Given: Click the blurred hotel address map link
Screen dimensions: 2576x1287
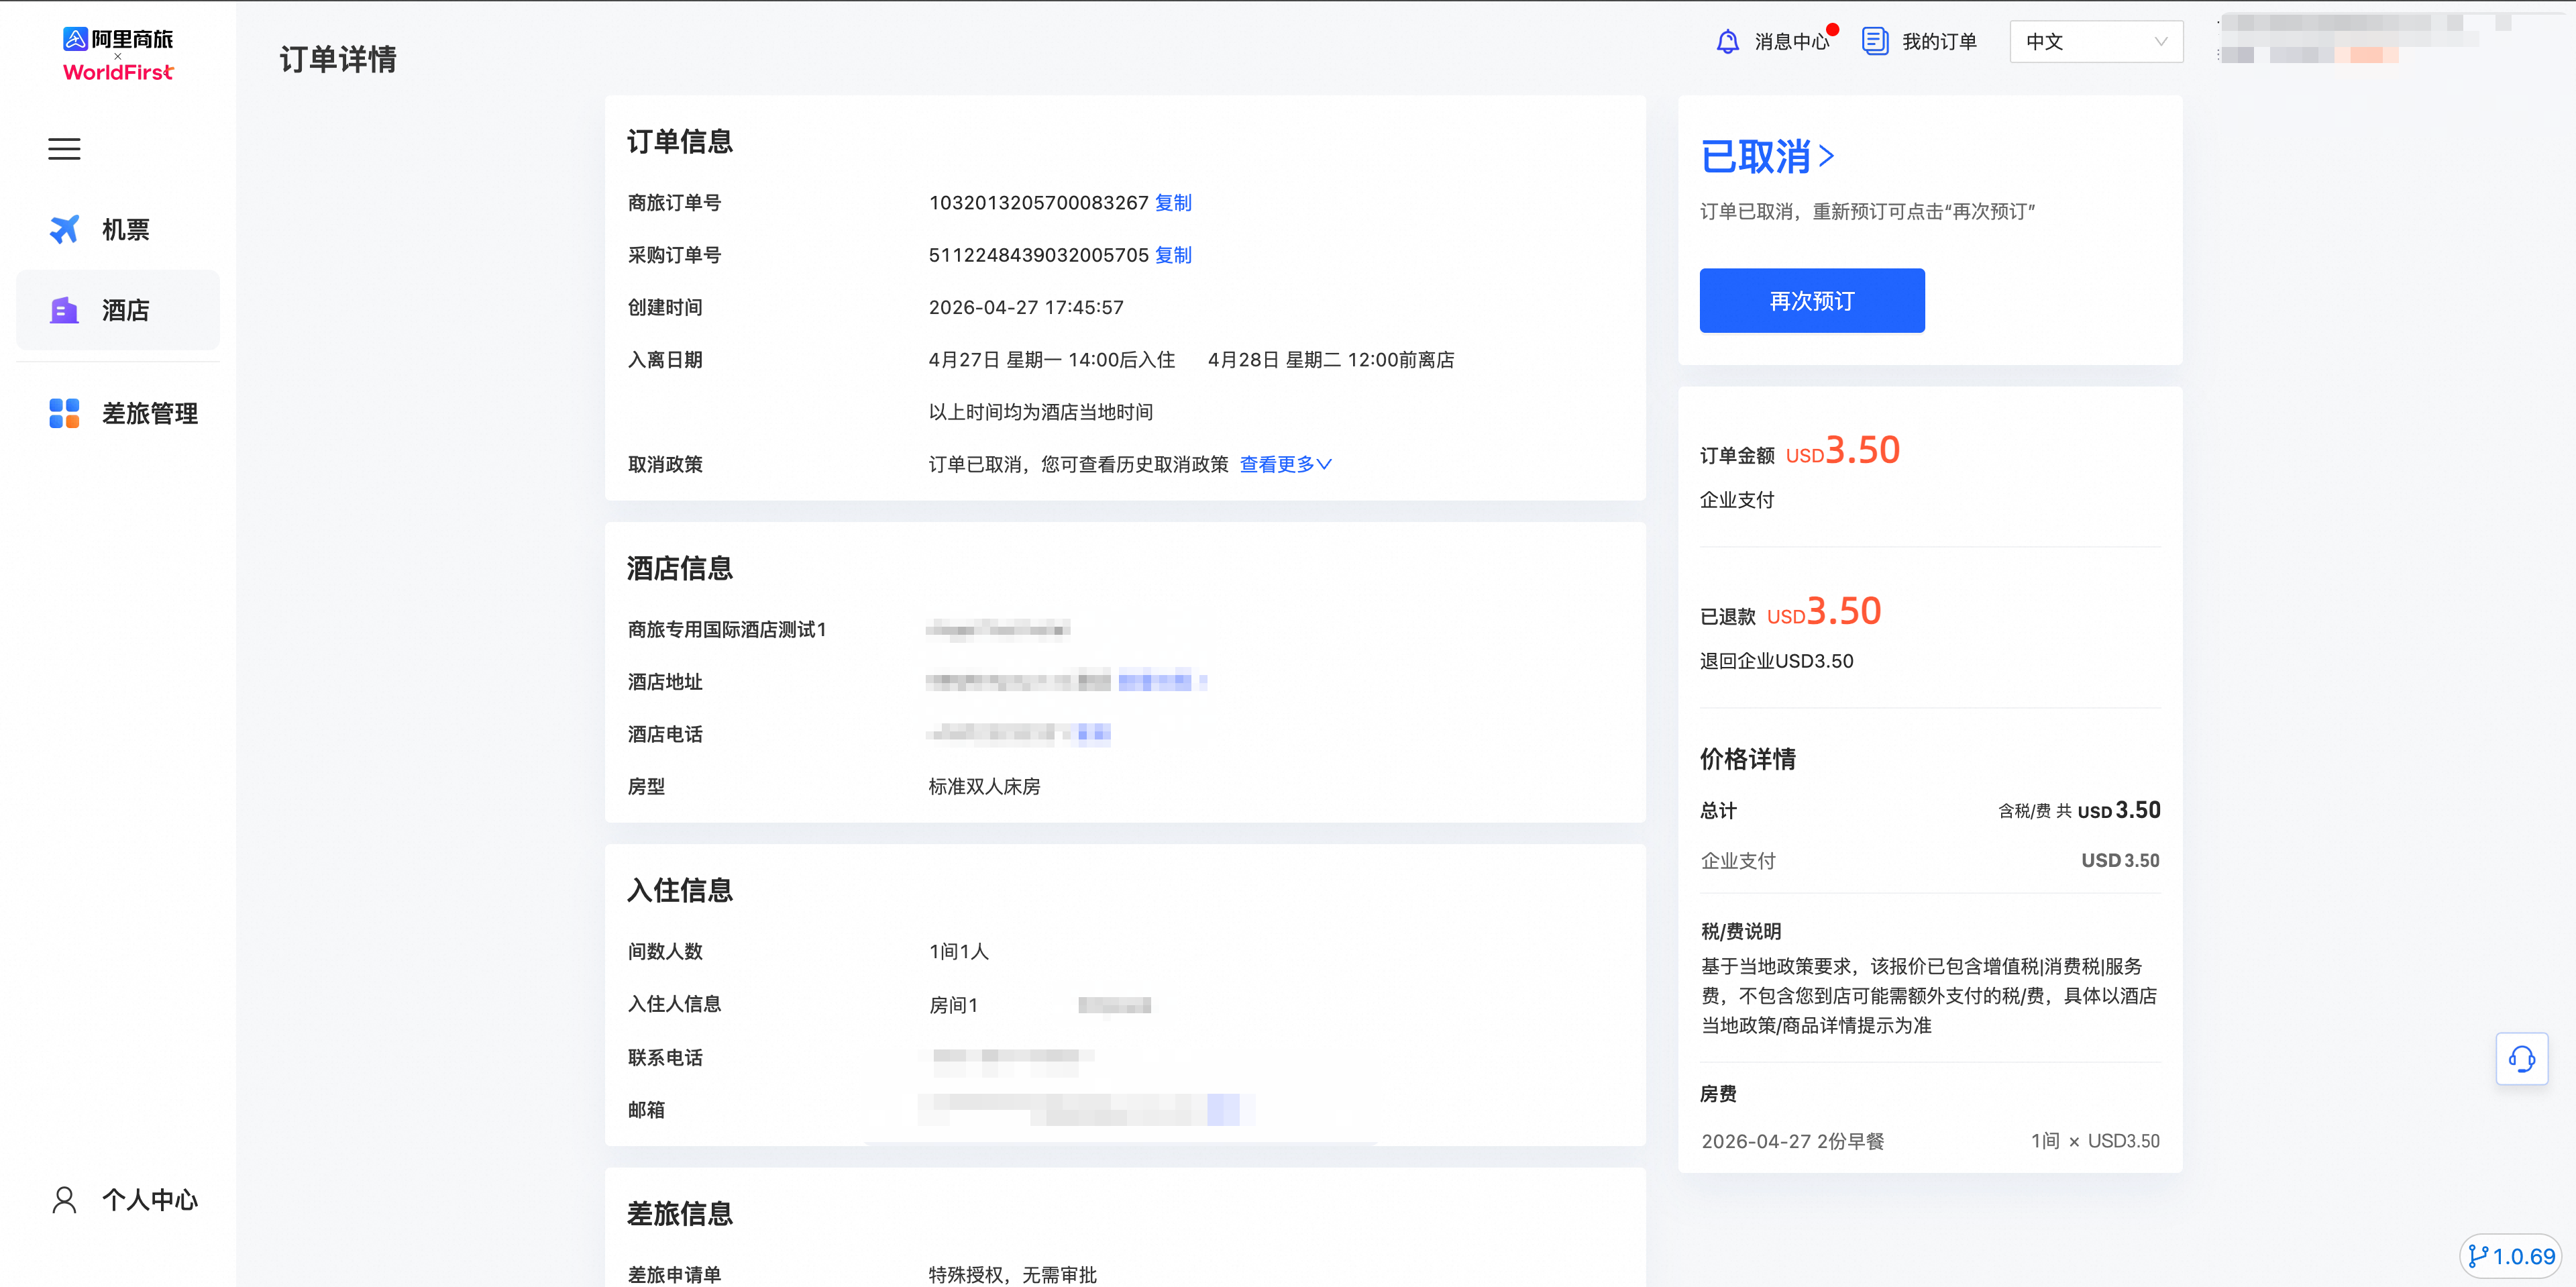Looking at the screenshot, I should pos(1155,682).
